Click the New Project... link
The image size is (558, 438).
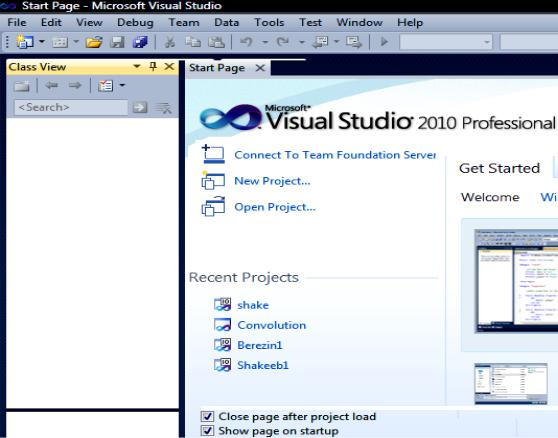tap(272, 181)
